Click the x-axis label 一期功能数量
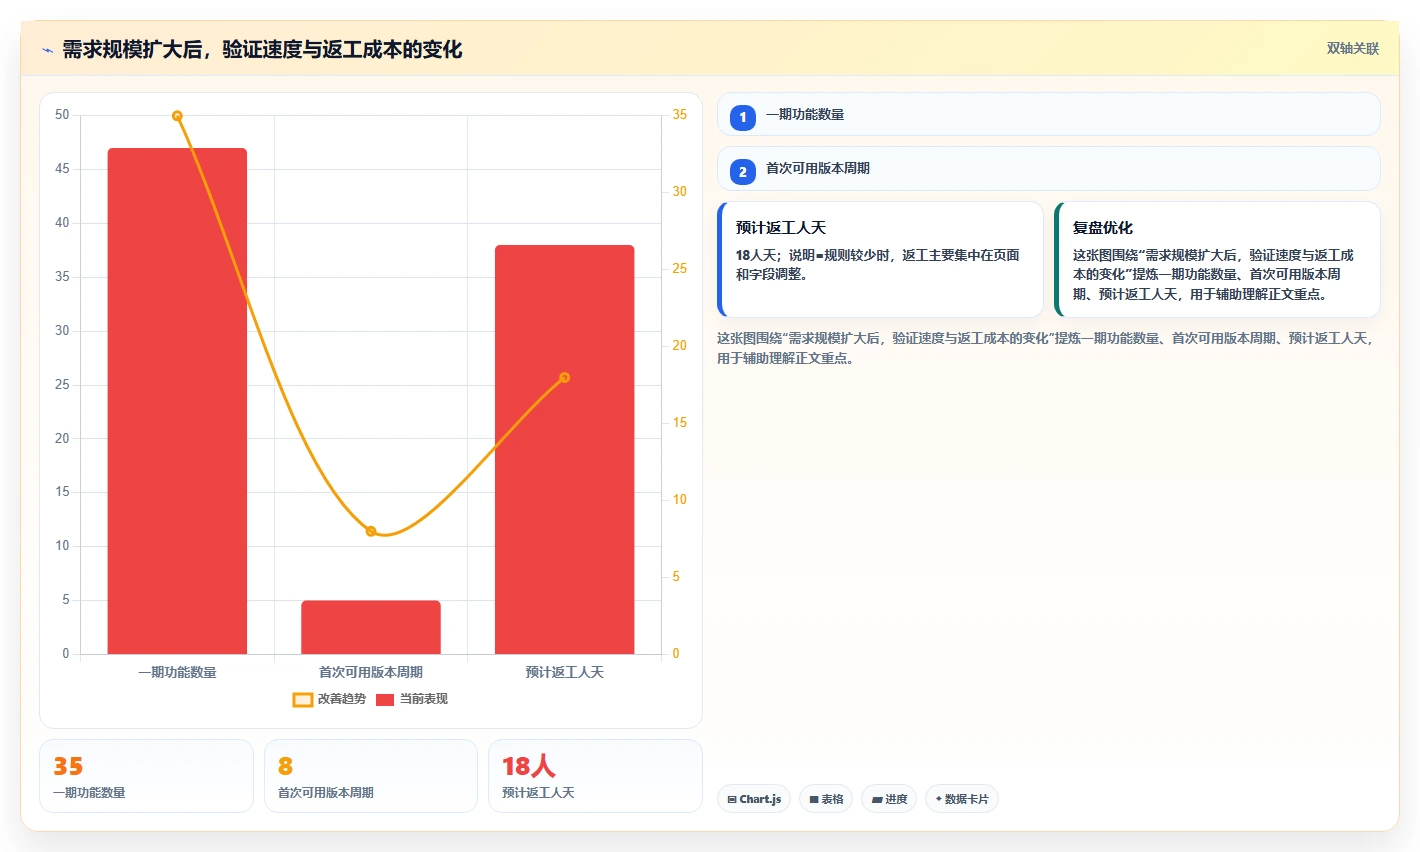Screen dimensions: 1420x852 click(x=177, y=672)
